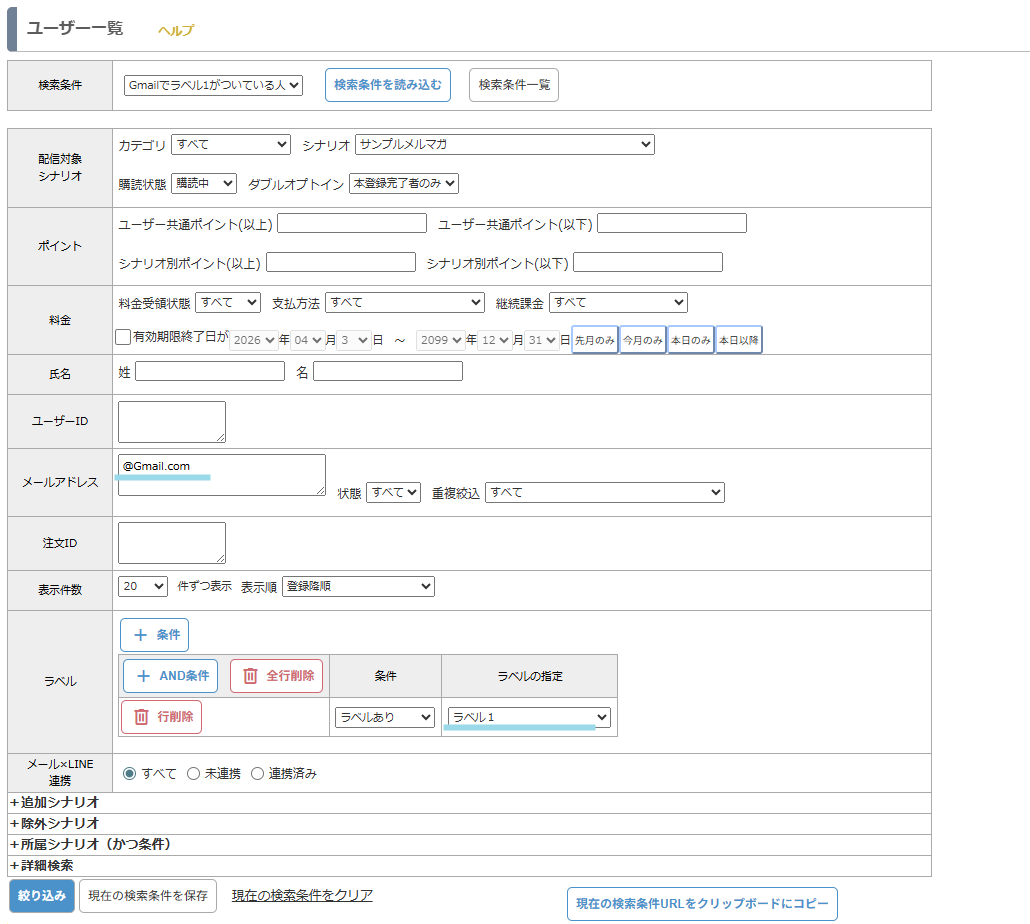Image resolution: width=1030 pixels, height=924 pixels.
Task: Click the AND条件 plus button
Action: coord(170,676)
